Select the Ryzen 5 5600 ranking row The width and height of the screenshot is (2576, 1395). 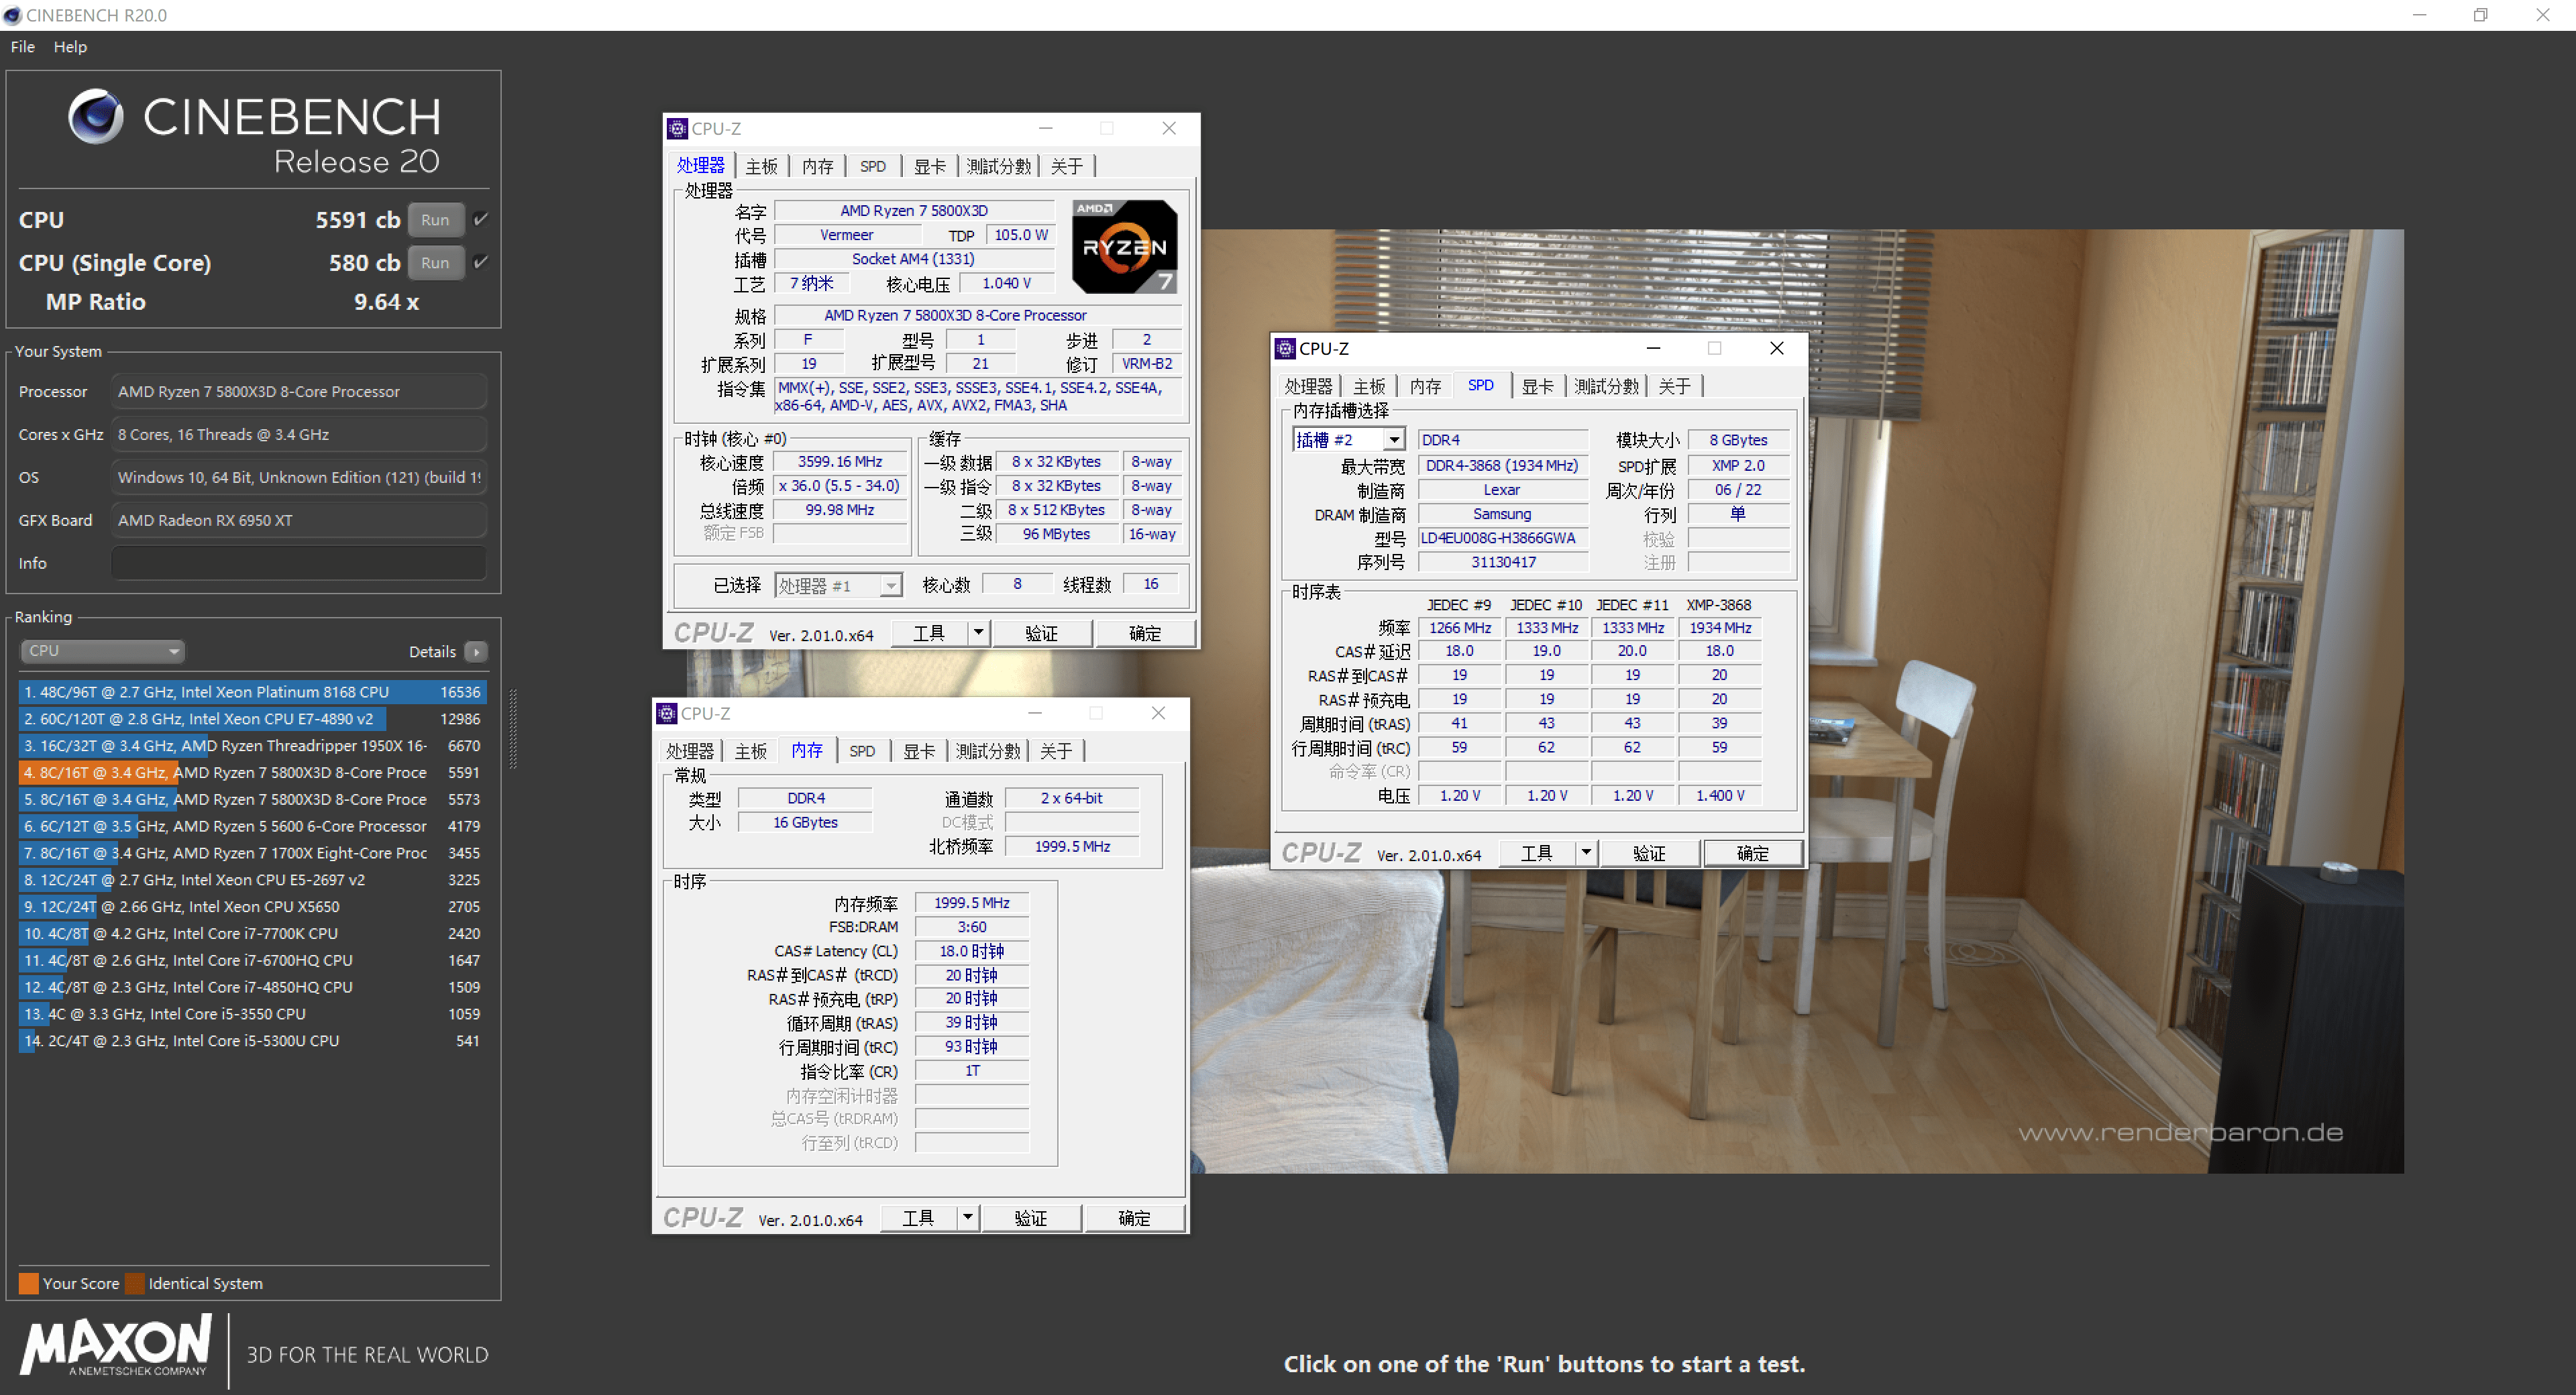tap(253, 826)
